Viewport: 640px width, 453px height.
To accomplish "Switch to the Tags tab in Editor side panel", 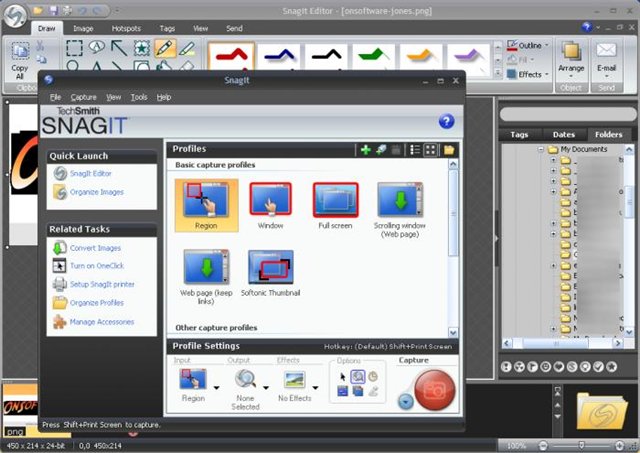I will click(x=519, y=135).
